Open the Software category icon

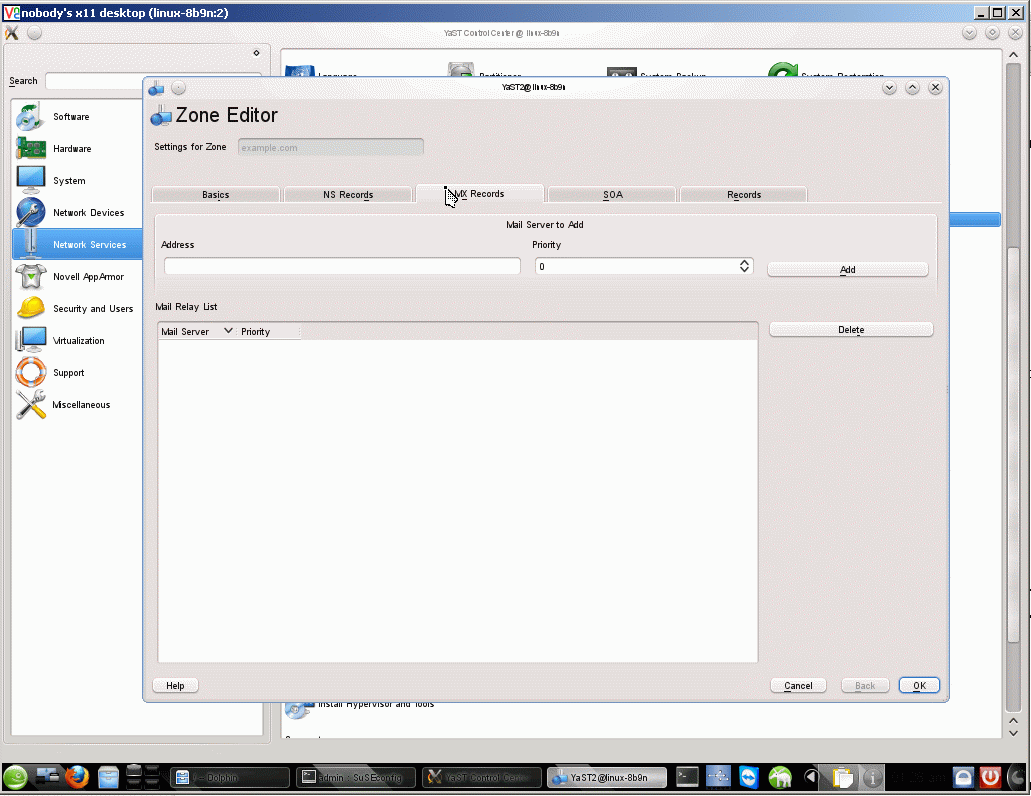coord(30,116)
